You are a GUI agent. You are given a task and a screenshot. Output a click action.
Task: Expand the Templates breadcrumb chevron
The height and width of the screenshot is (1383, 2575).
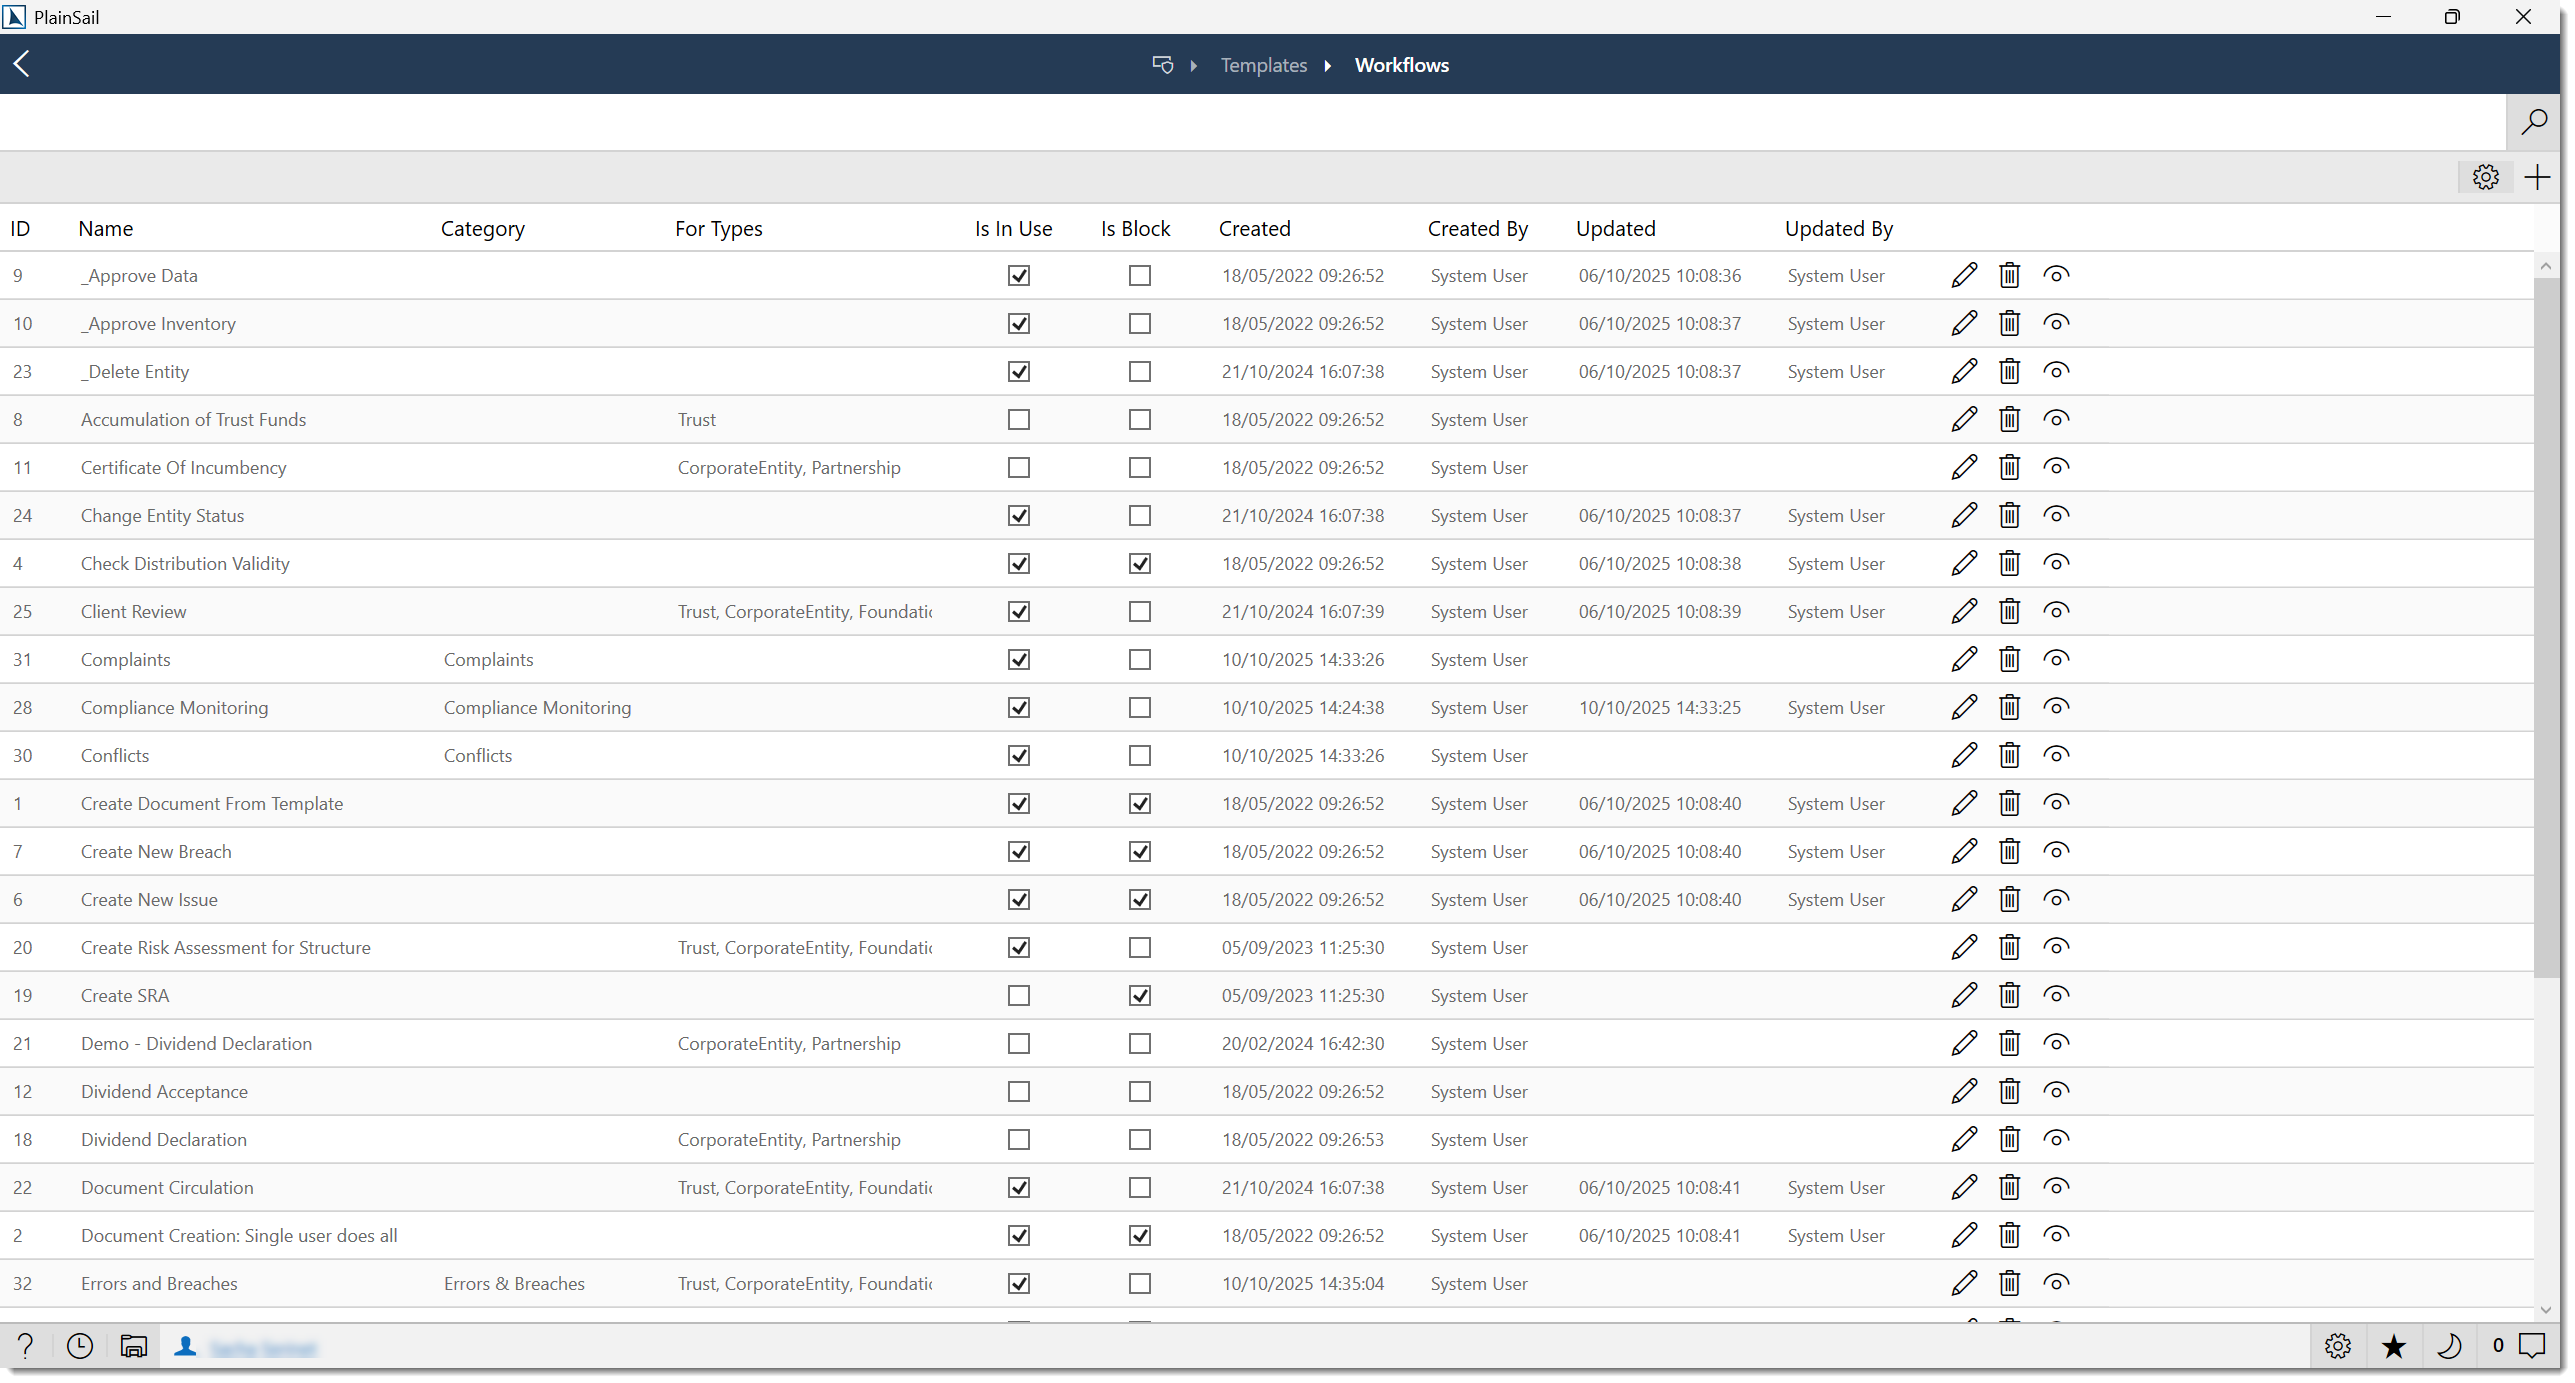pyautogui.click(x=1328, y=65)
